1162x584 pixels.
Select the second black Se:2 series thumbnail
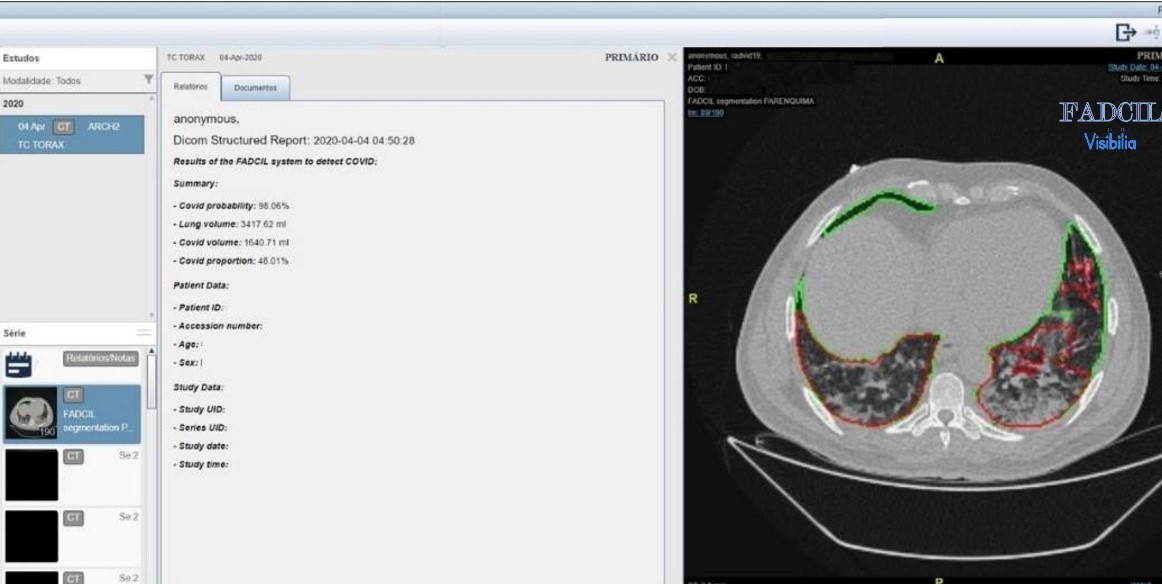click(31, 536)
